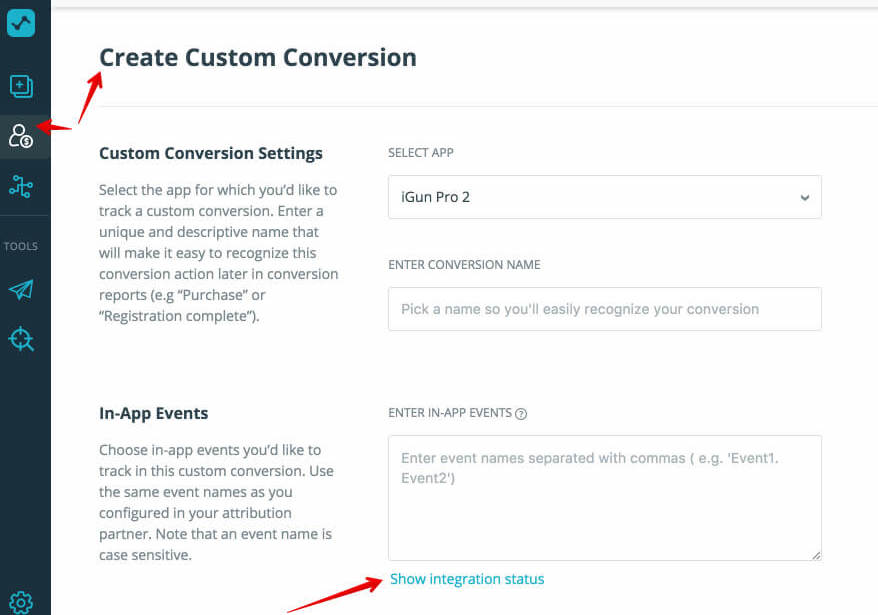
Task: Click Show integration status below the events box
Action: coord(467,579)
